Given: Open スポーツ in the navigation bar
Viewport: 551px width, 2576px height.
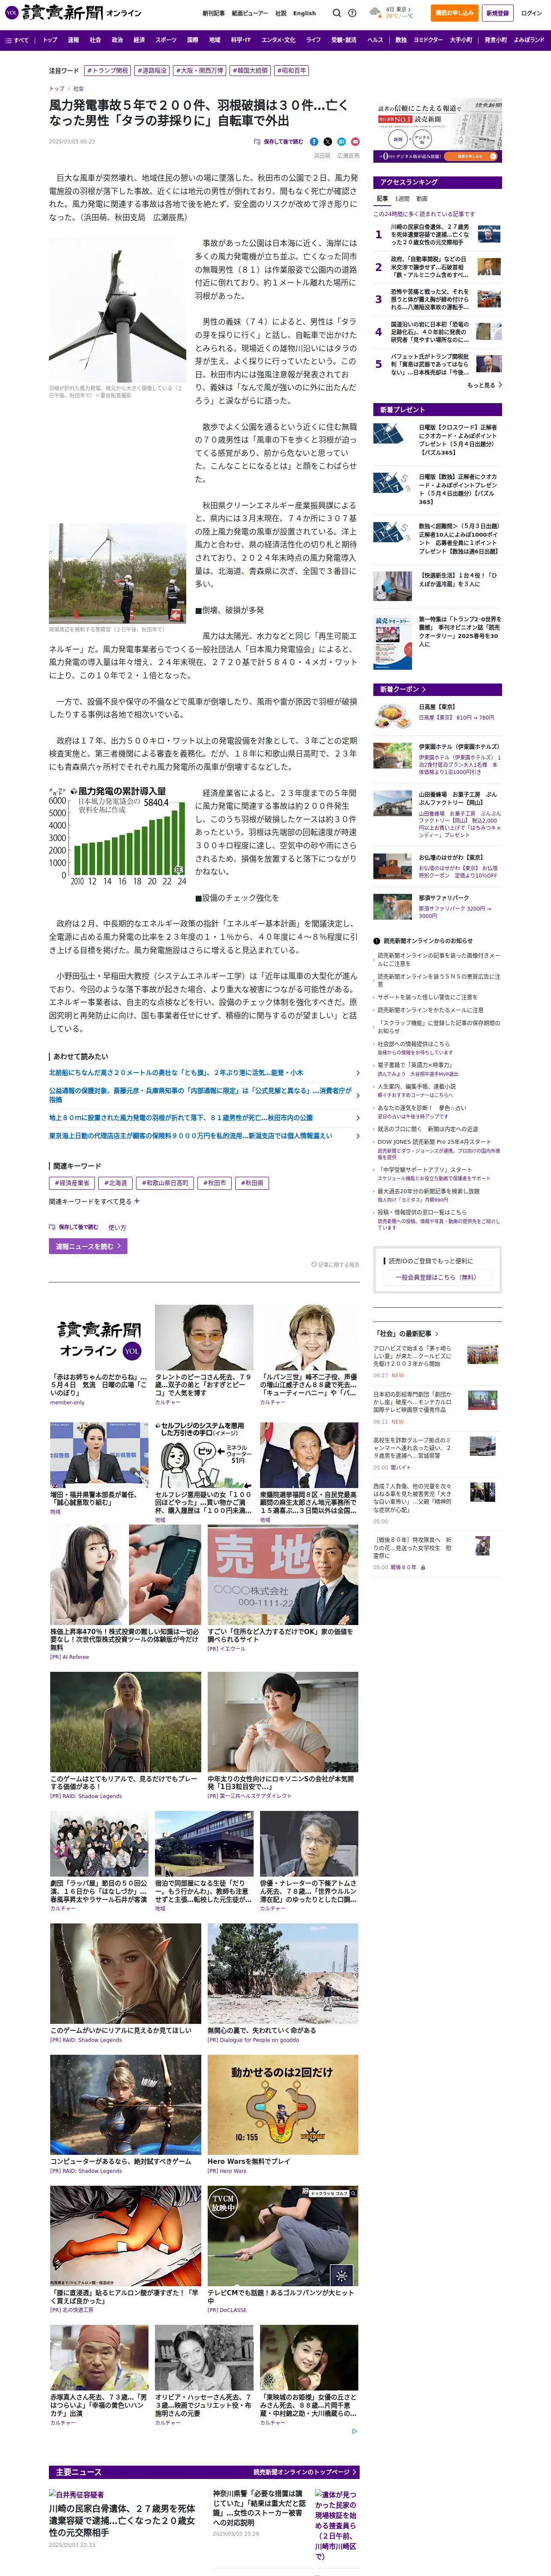Looking at the screenshot, I should [166, 40].
